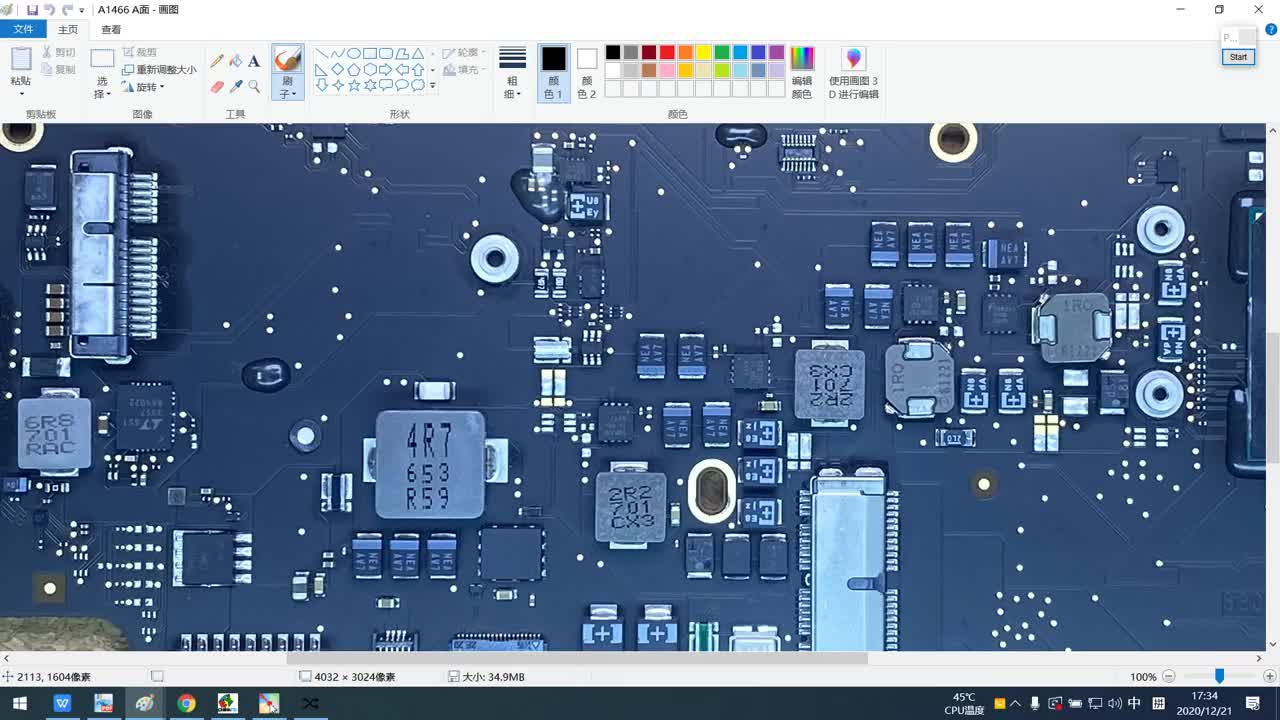Click the horizontal scrollbar thumb
This screenshot has height=720, width=1280.
577,658
